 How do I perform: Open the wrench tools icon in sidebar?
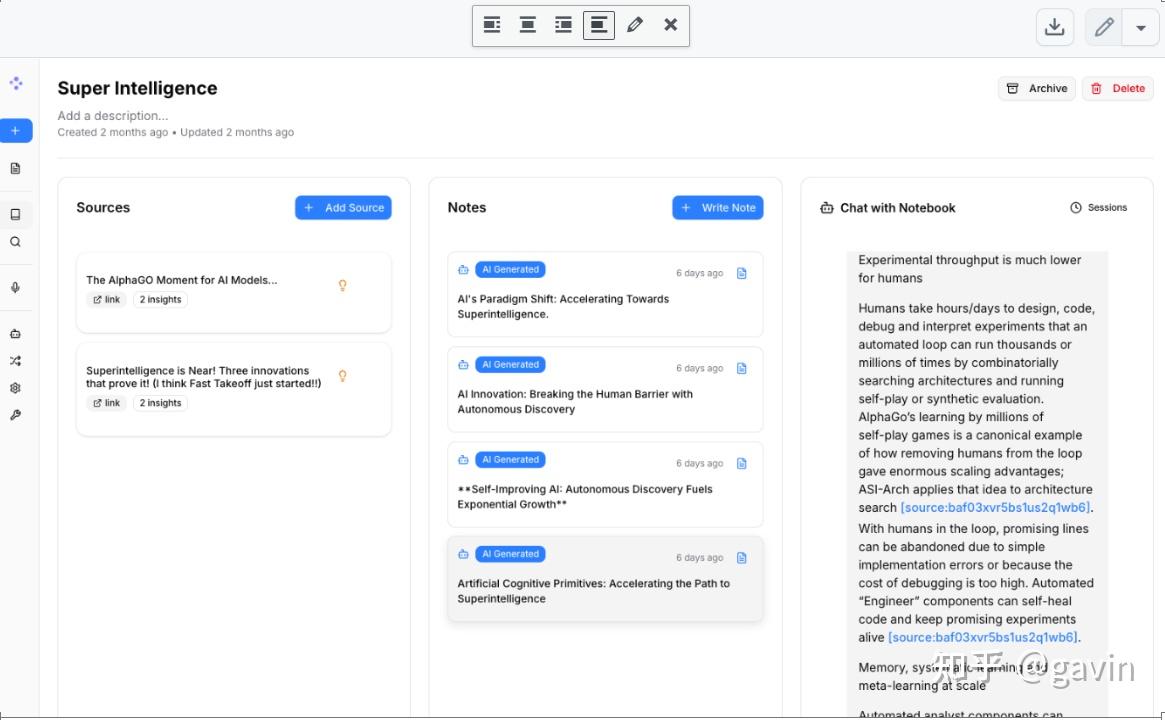click(x=16, y=415)
